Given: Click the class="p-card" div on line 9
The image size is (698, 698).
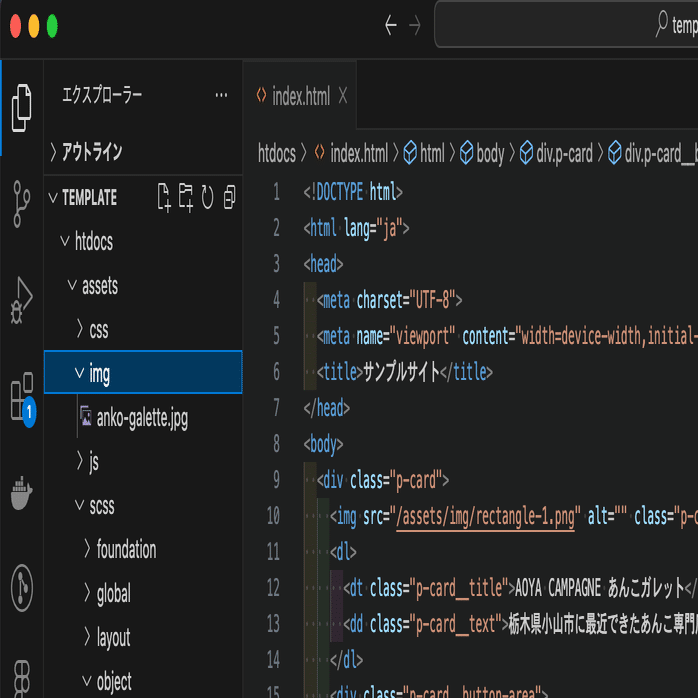Looking at the screenshot, I should [396, 480].
